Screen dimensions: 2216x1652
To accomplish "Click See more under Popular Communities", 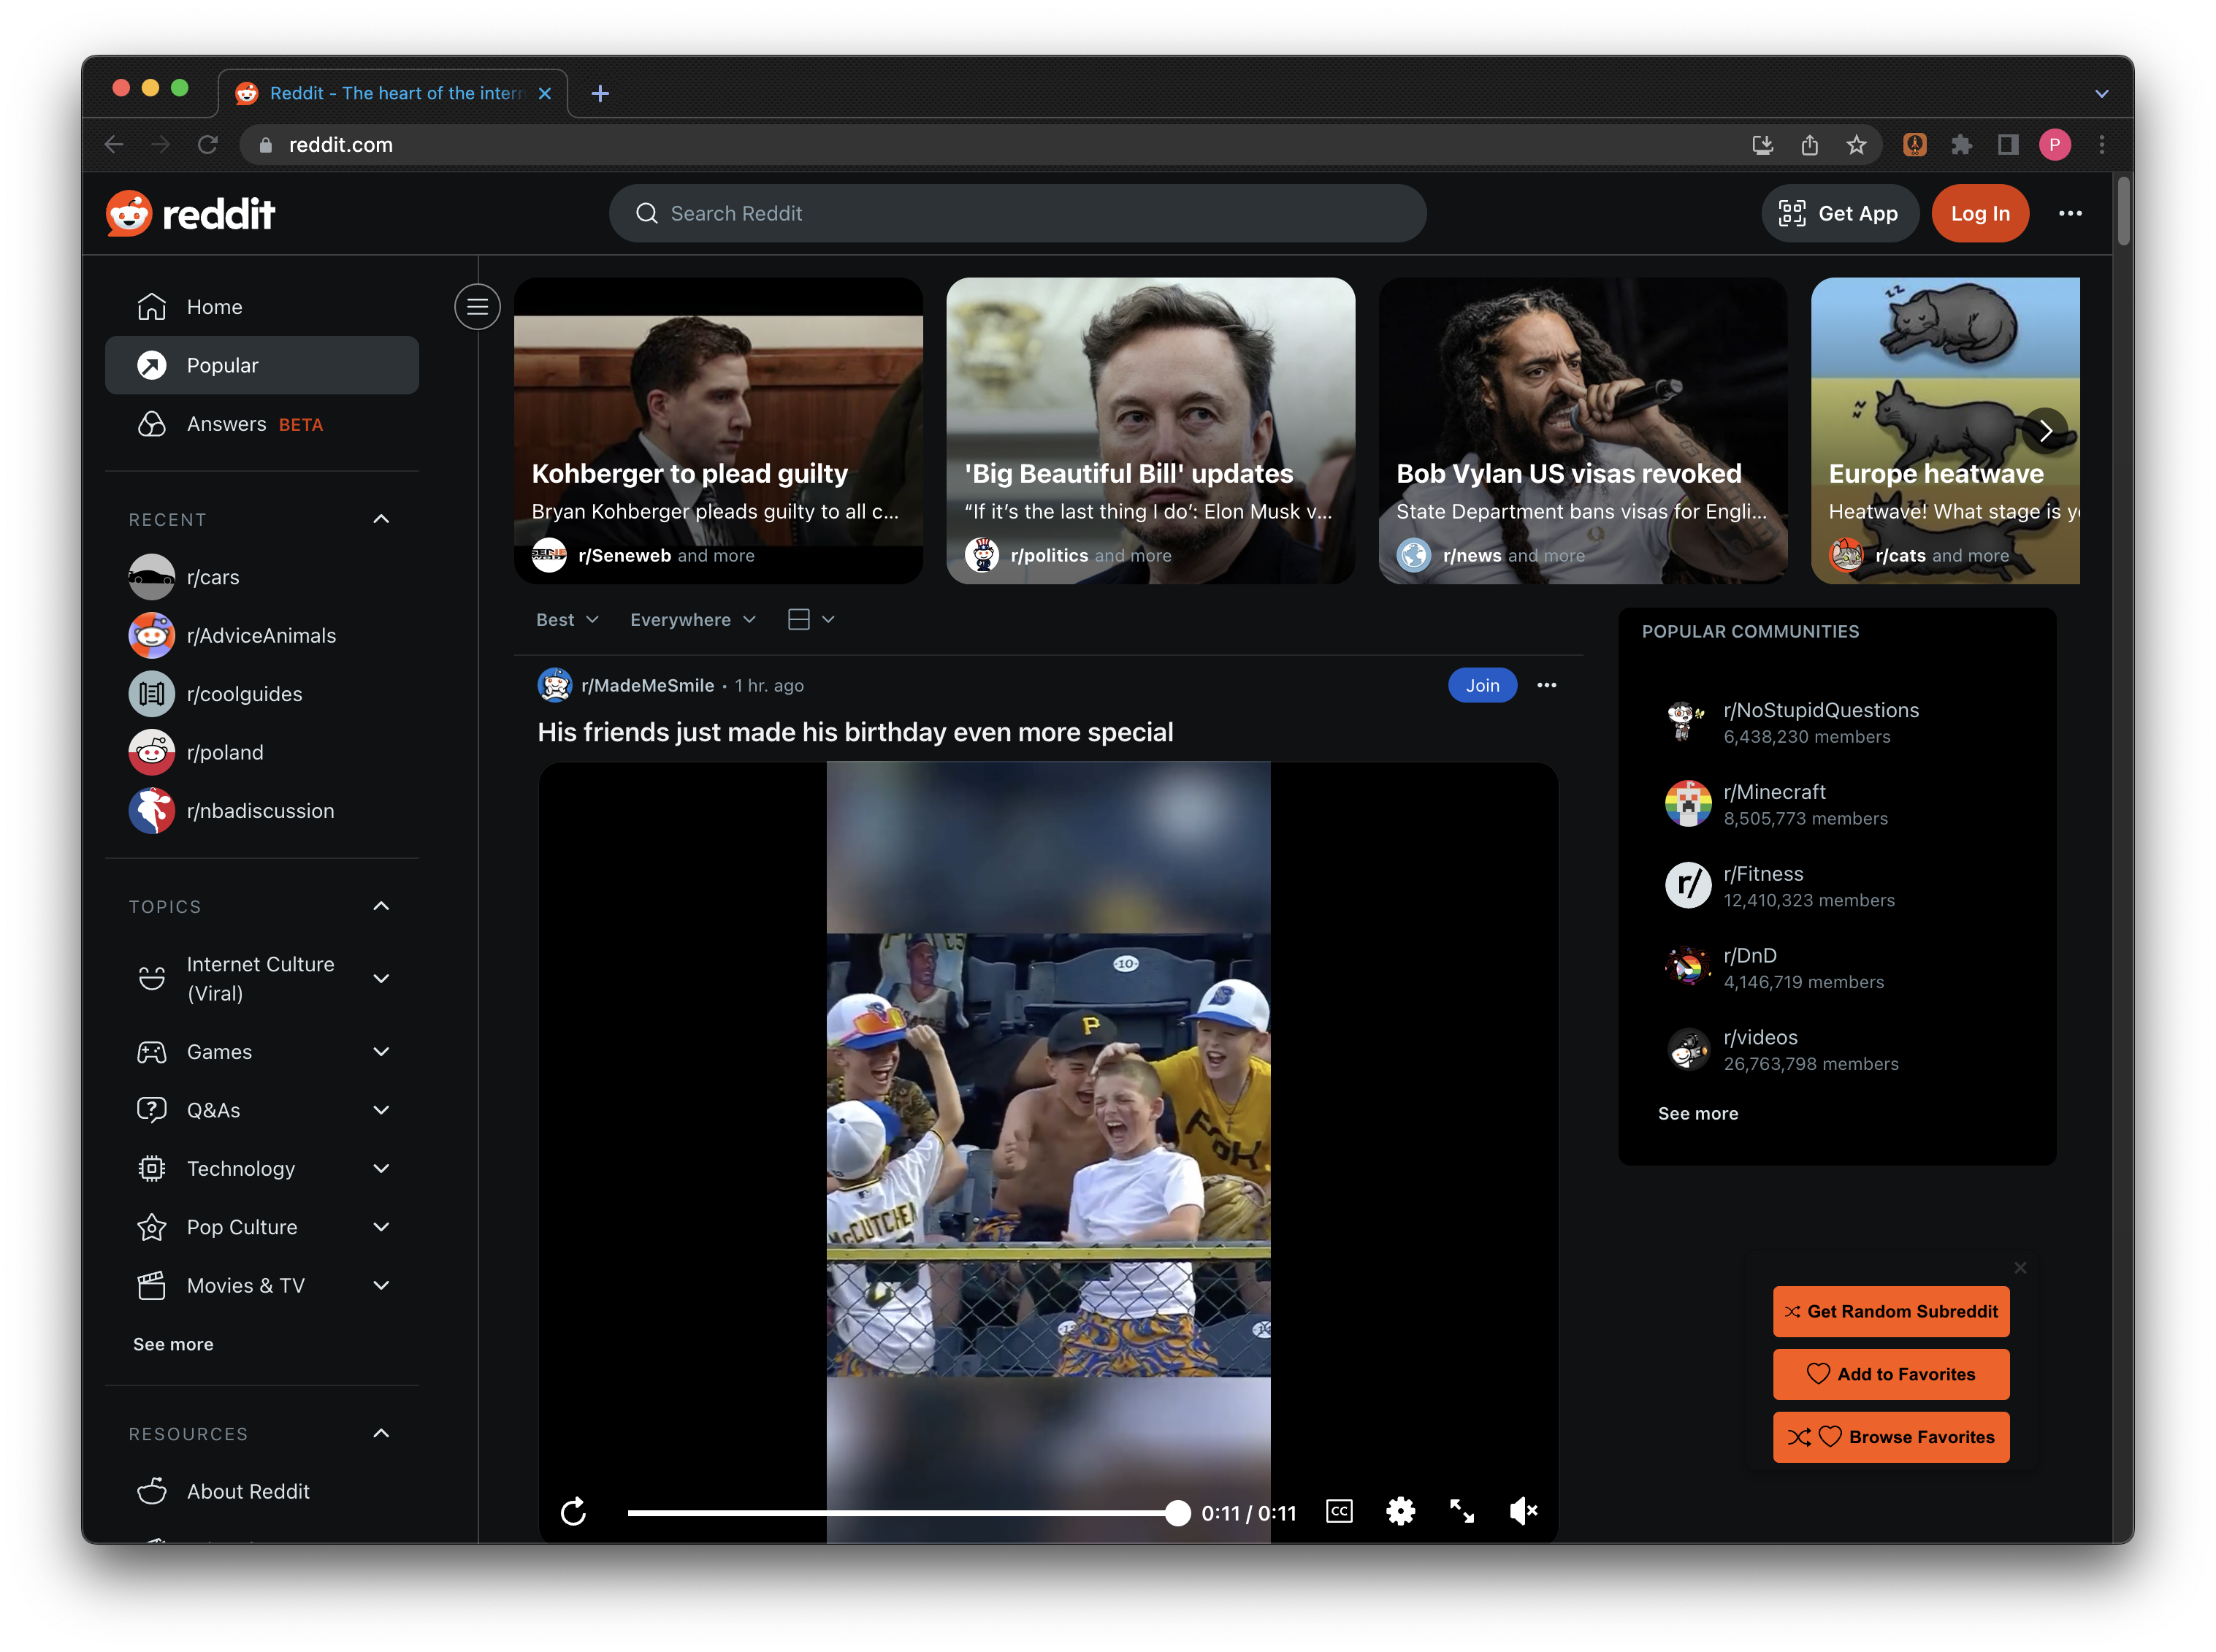I will pos(1697,1113).
